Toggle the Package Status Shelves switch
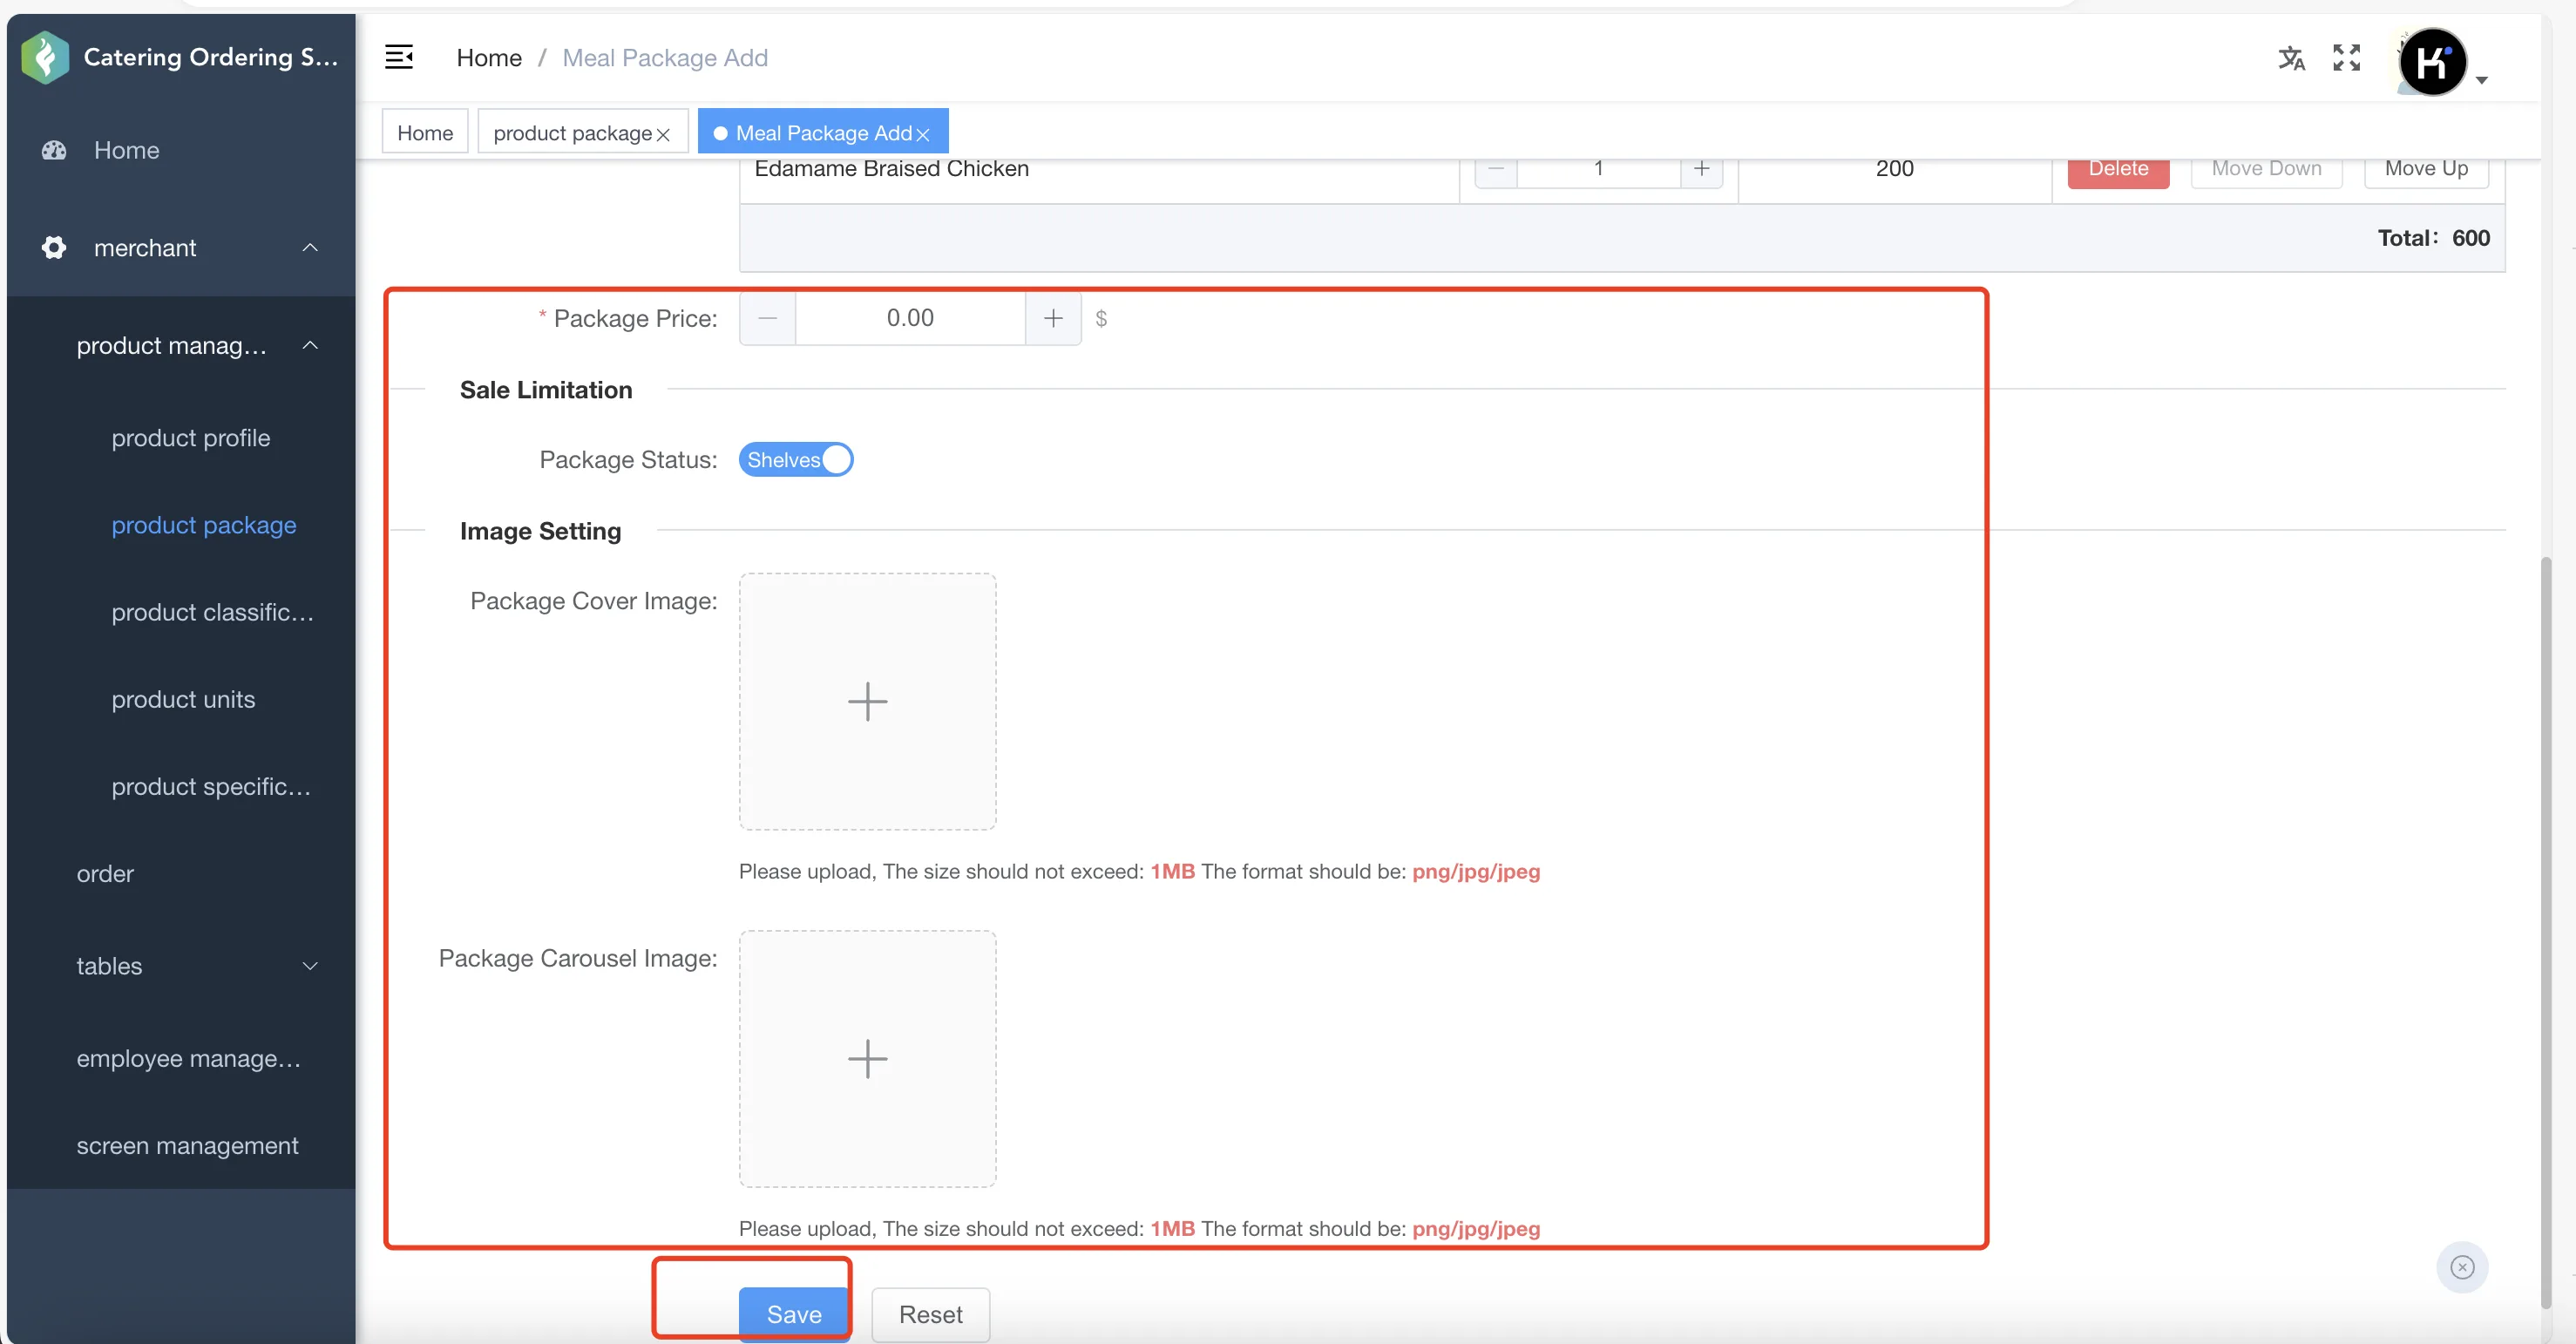Viewport: 2576px width, 1344px height. click(796, 459)
